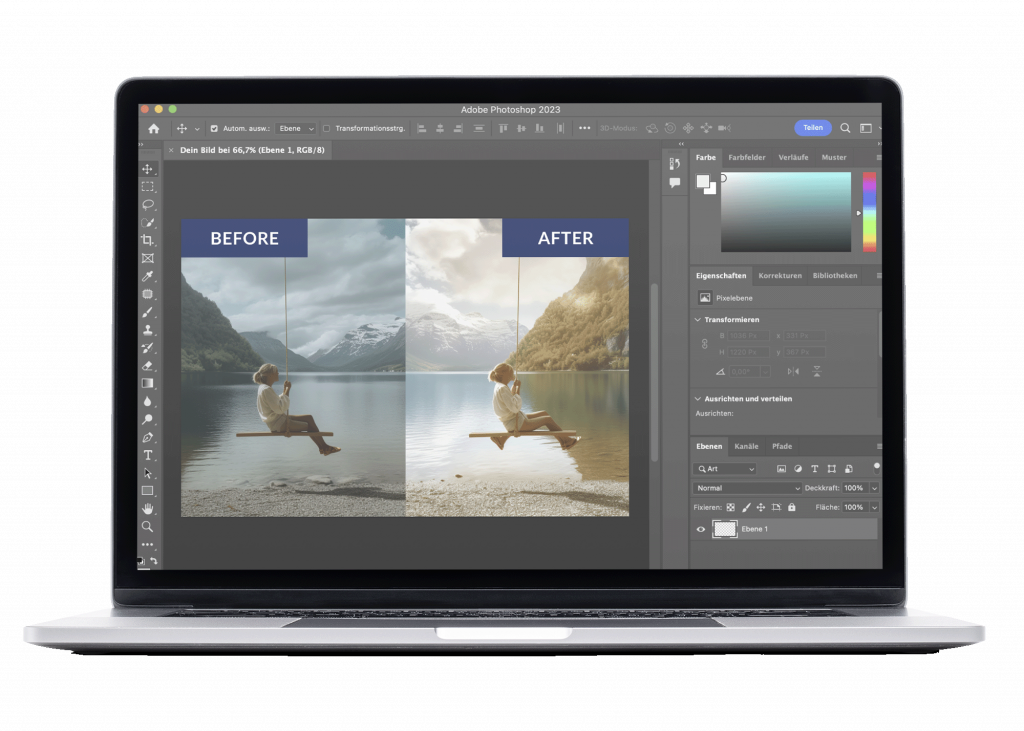This screenshot has width=1024, height=731.
Task: Select the Crop tool
Action: pos(148,240)
